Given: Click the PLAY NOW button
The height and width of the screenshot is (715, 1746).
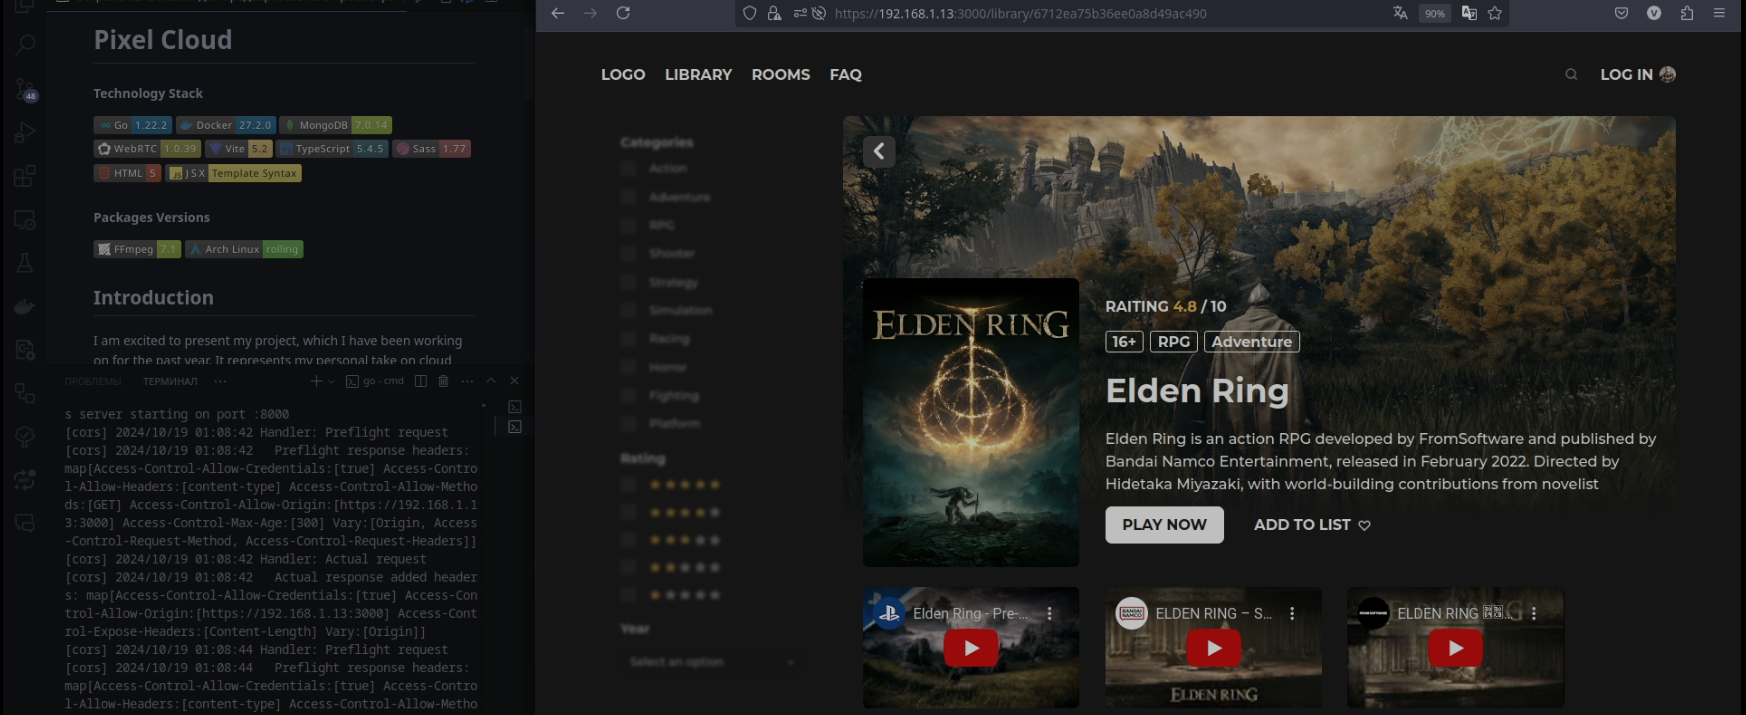Looking at the screenshot, I should click(1164, 525).
